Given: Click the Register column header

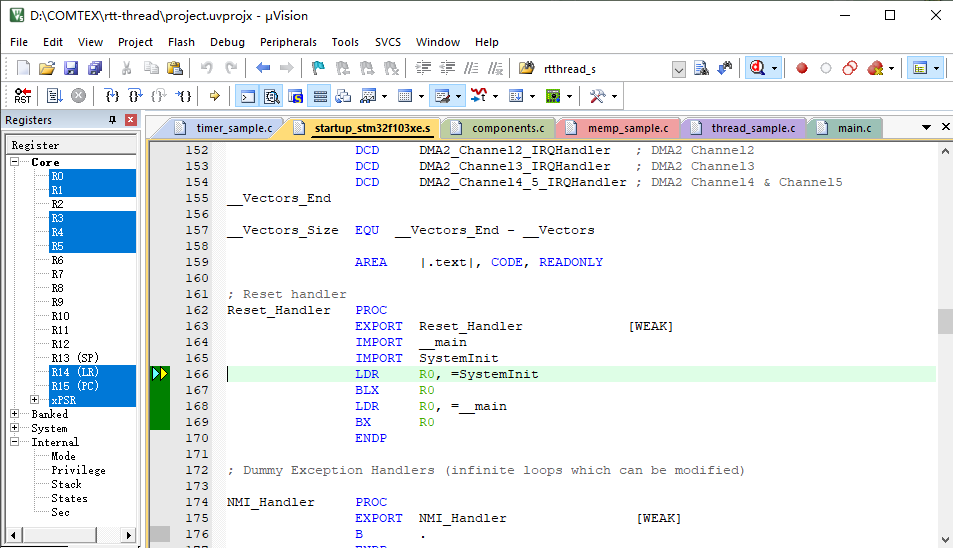Looking at the screenshot, I should click(x=71, y=145).
